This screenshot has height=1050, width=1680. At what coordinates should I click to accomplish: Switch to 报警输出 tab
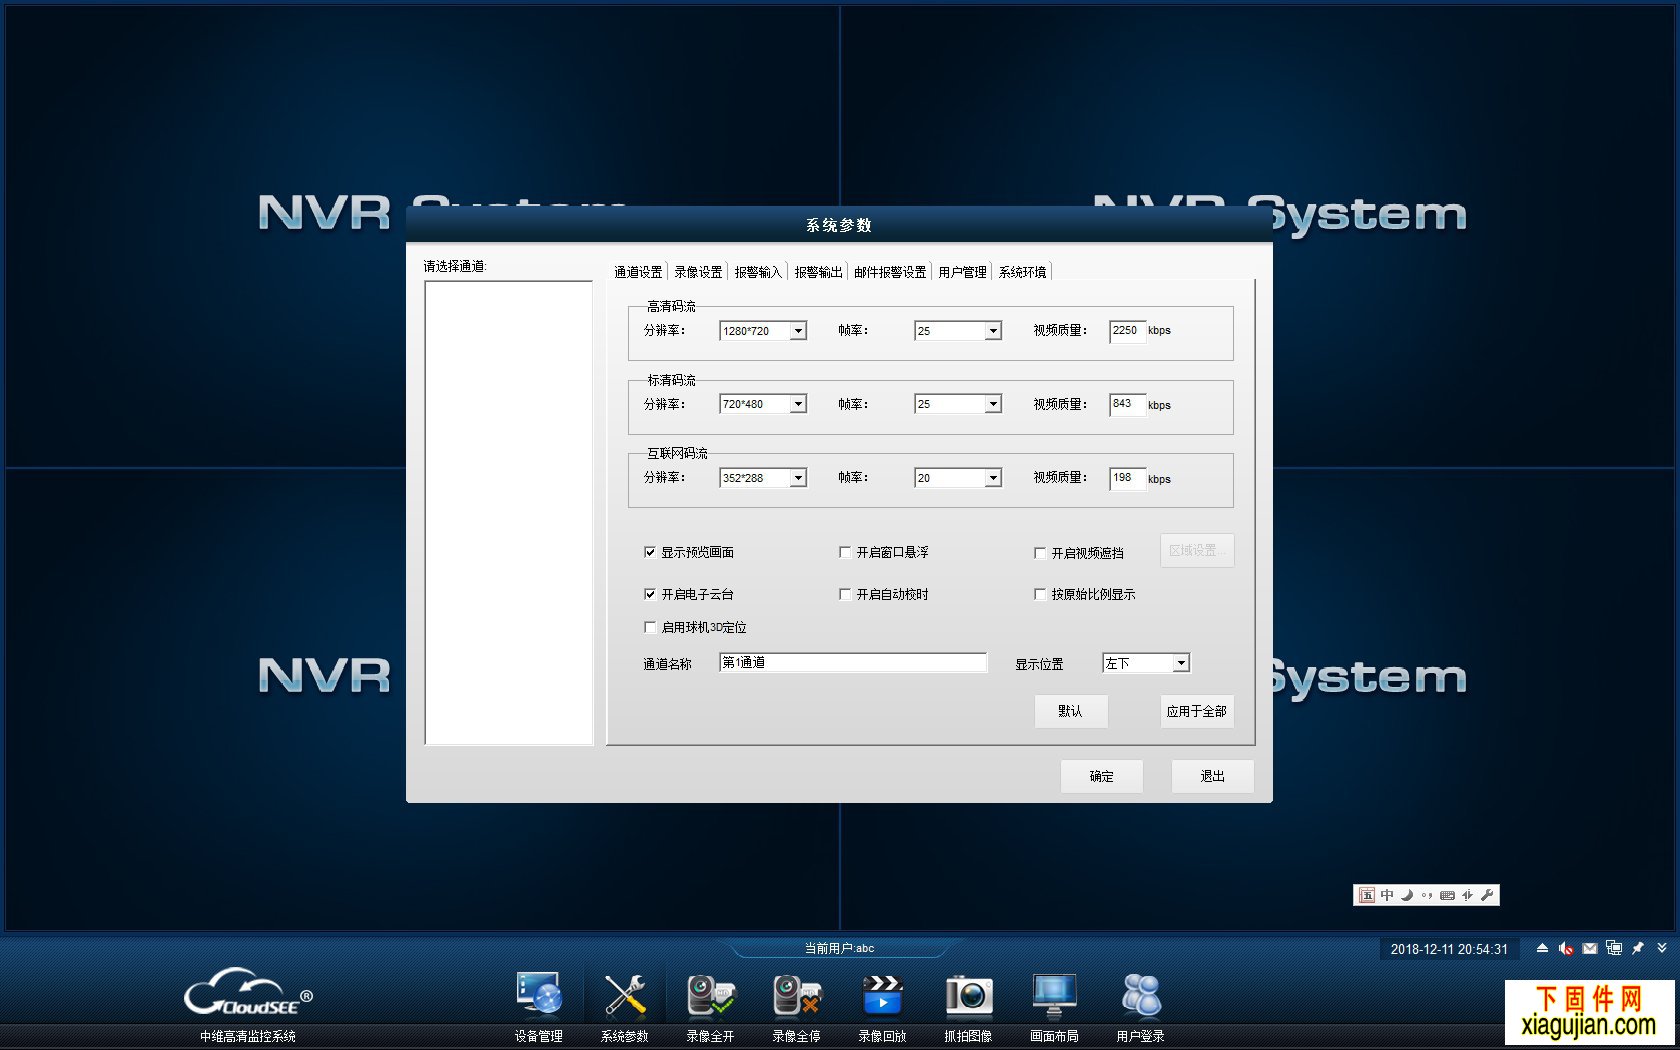[818, 272]
